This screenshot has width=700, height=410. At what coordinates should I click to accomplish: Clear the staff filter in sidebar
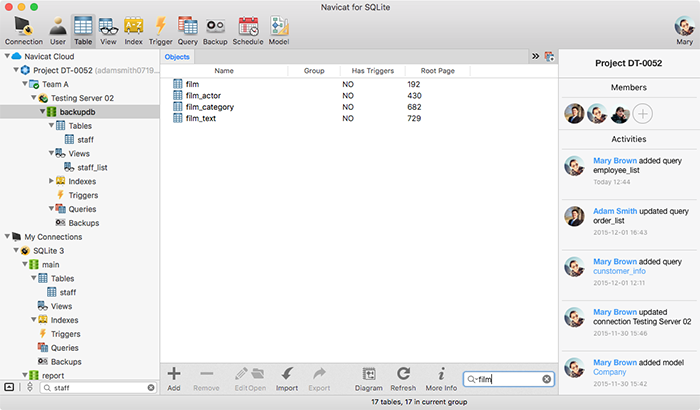click(151, 388)
